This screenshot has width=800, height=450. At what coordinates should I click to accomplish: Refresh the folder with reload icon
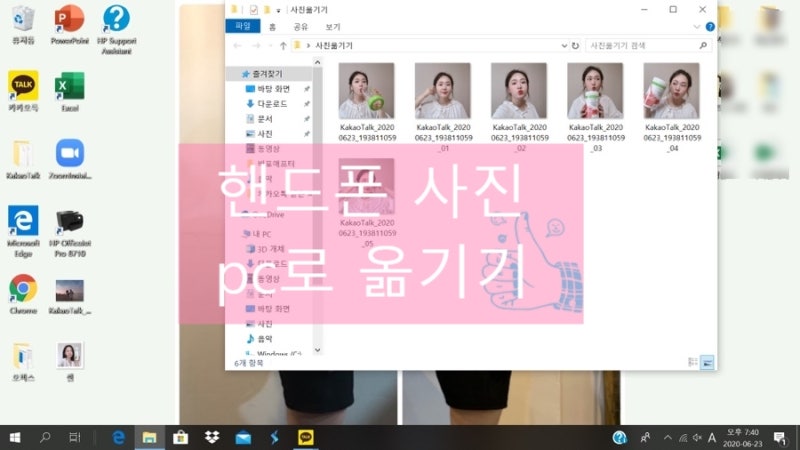pos(576,45)
